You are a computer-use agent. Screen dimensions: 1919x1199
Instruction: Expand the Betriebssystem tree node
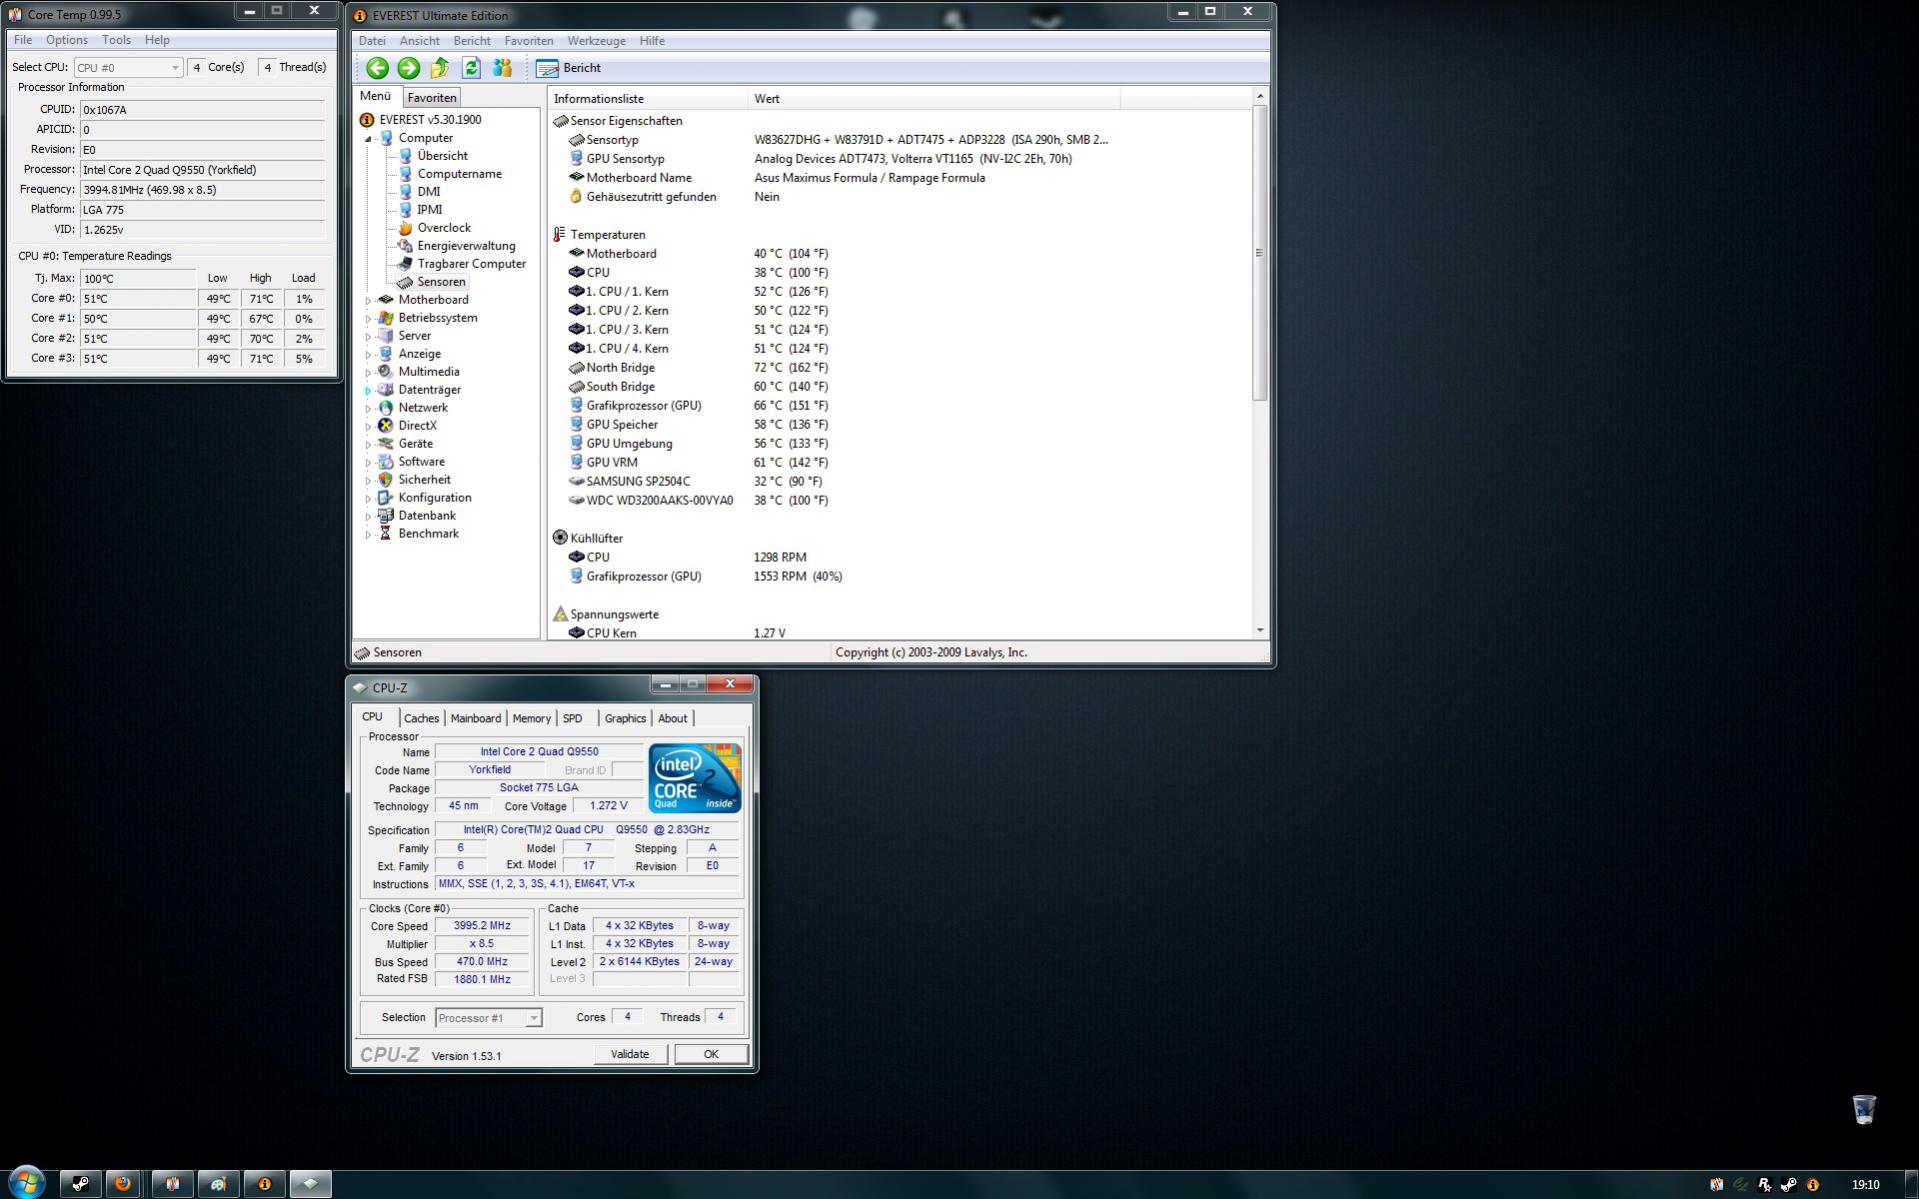(x=368, y=318)
